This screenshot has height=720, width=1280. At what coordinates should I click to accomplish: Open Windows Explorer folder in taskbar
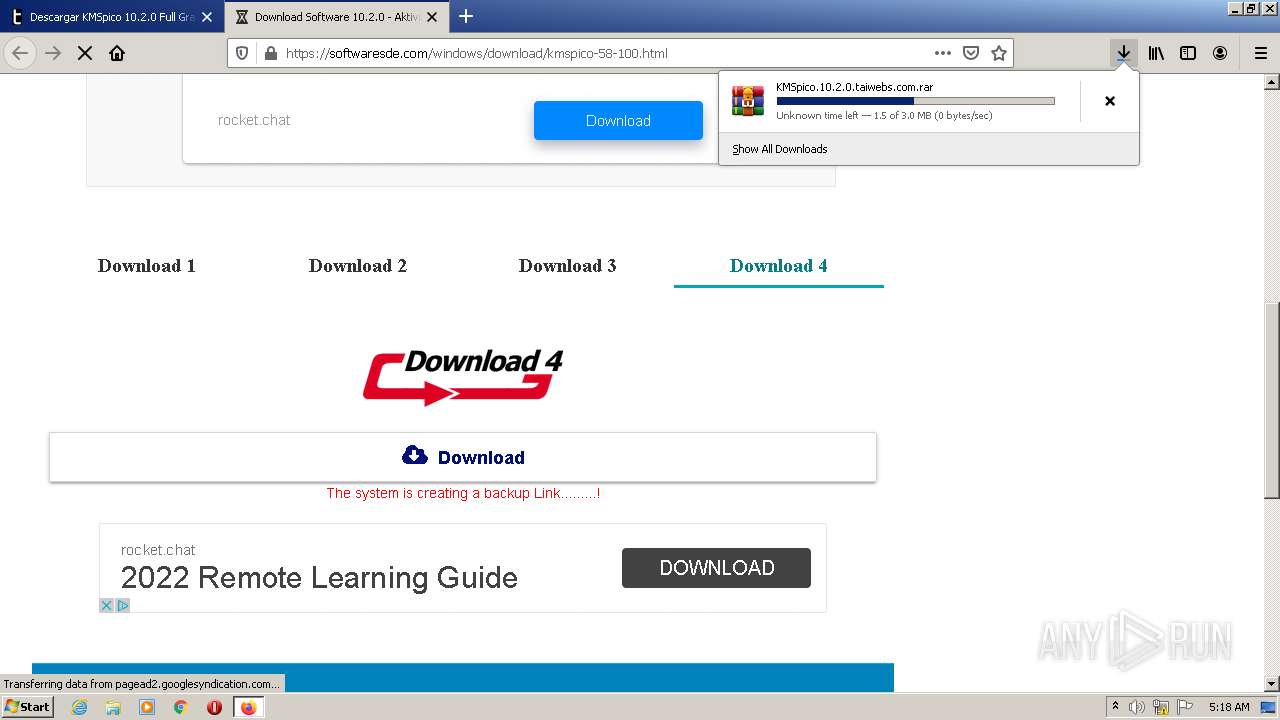click(x=113, y=707)
